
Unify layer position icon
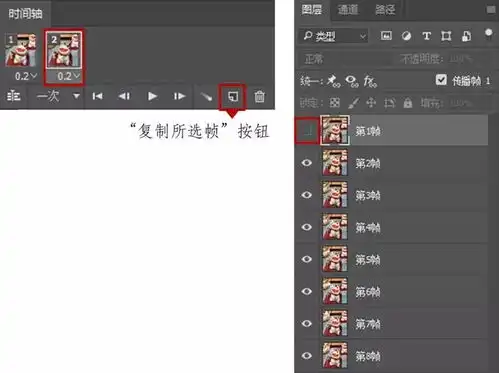(333, 81)
